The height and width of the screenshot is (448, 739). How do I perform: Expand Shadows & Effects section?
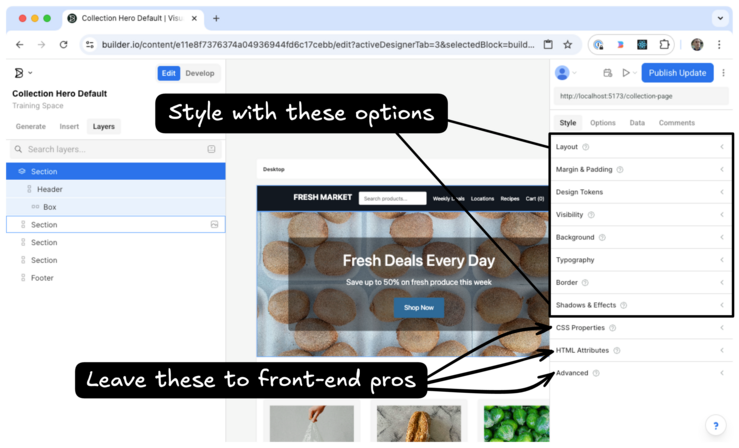[641, 305]
